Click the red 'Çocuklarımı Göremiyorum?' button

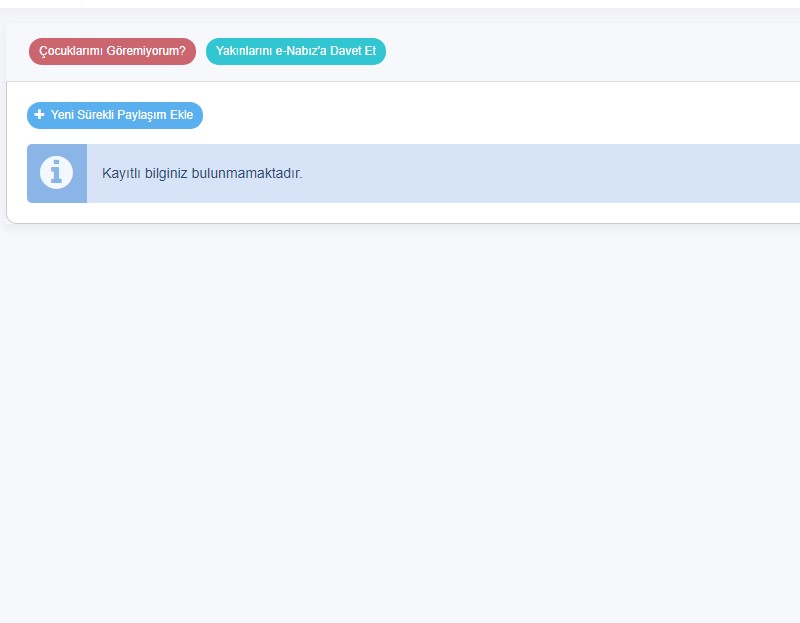coord(112,52)
